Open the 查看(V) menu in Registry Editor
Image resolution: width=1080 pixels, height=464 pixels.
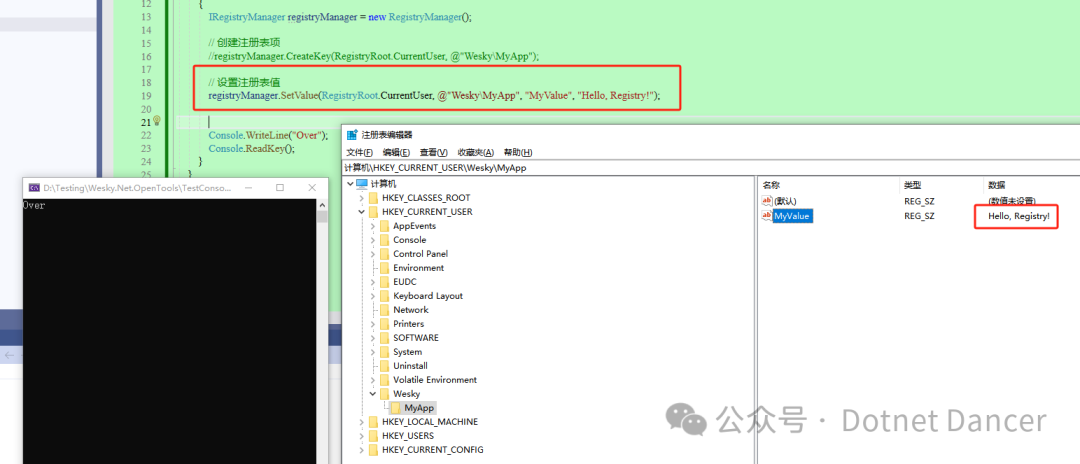click(433, 152)
